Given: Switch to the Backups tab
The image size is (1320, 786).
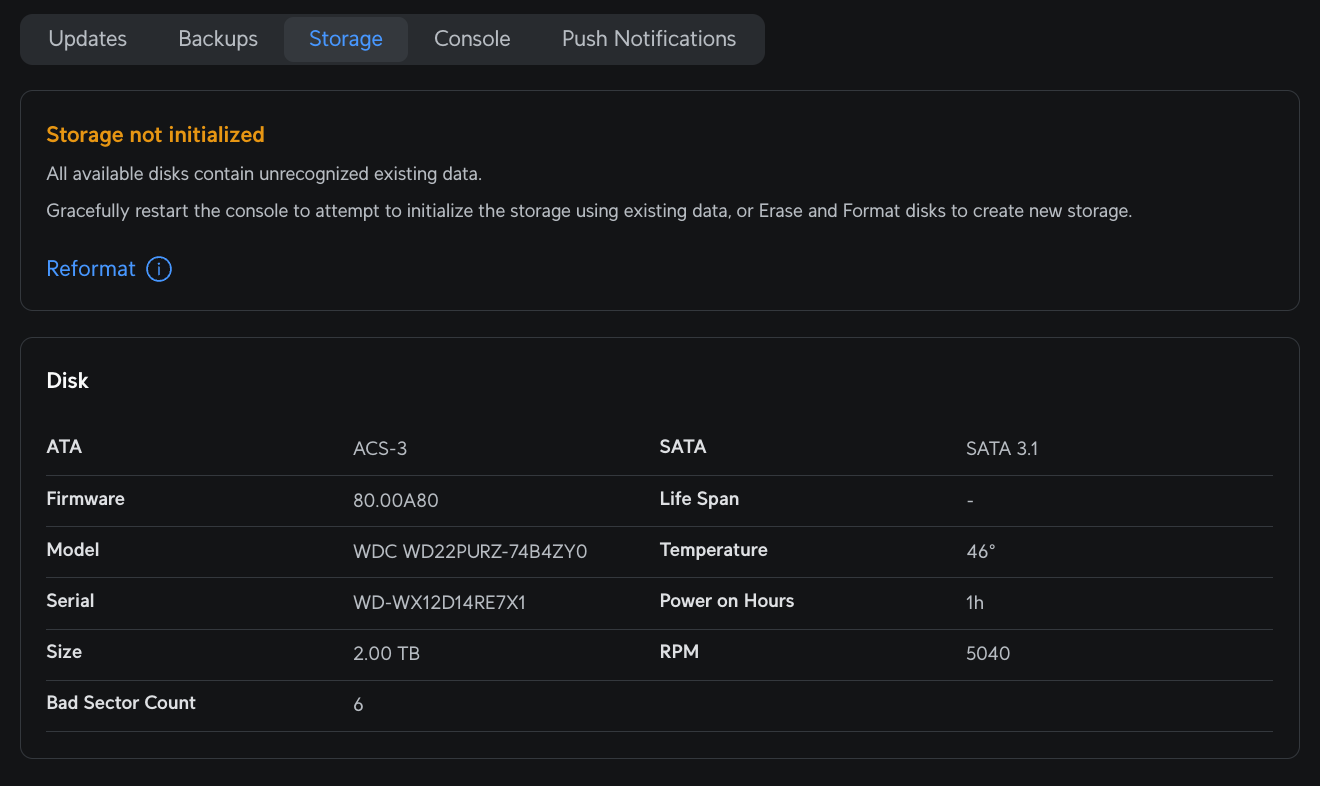Looking at the screenshot, I should pyautogui.click(x=218, y=39).
